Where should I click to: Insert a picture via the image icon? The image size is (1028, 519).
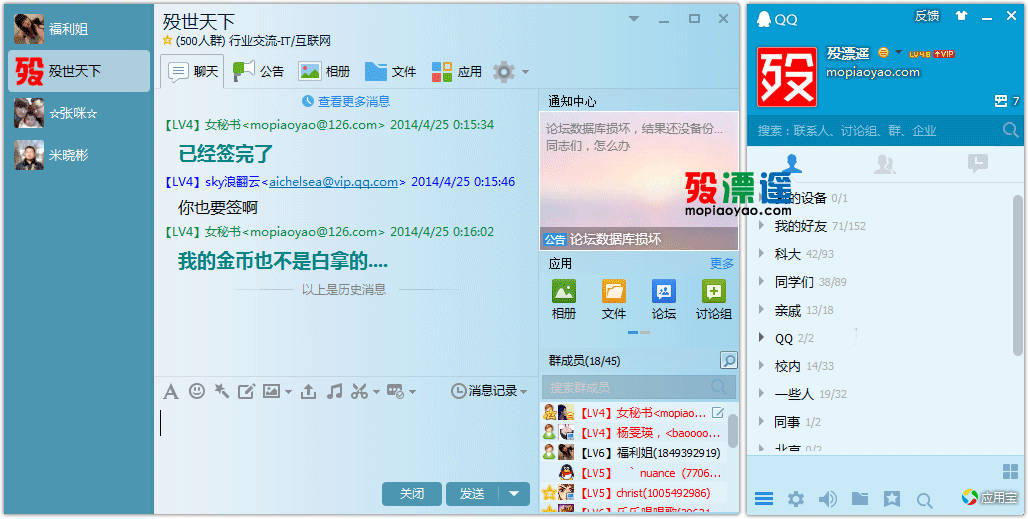(x=271, y=391)
